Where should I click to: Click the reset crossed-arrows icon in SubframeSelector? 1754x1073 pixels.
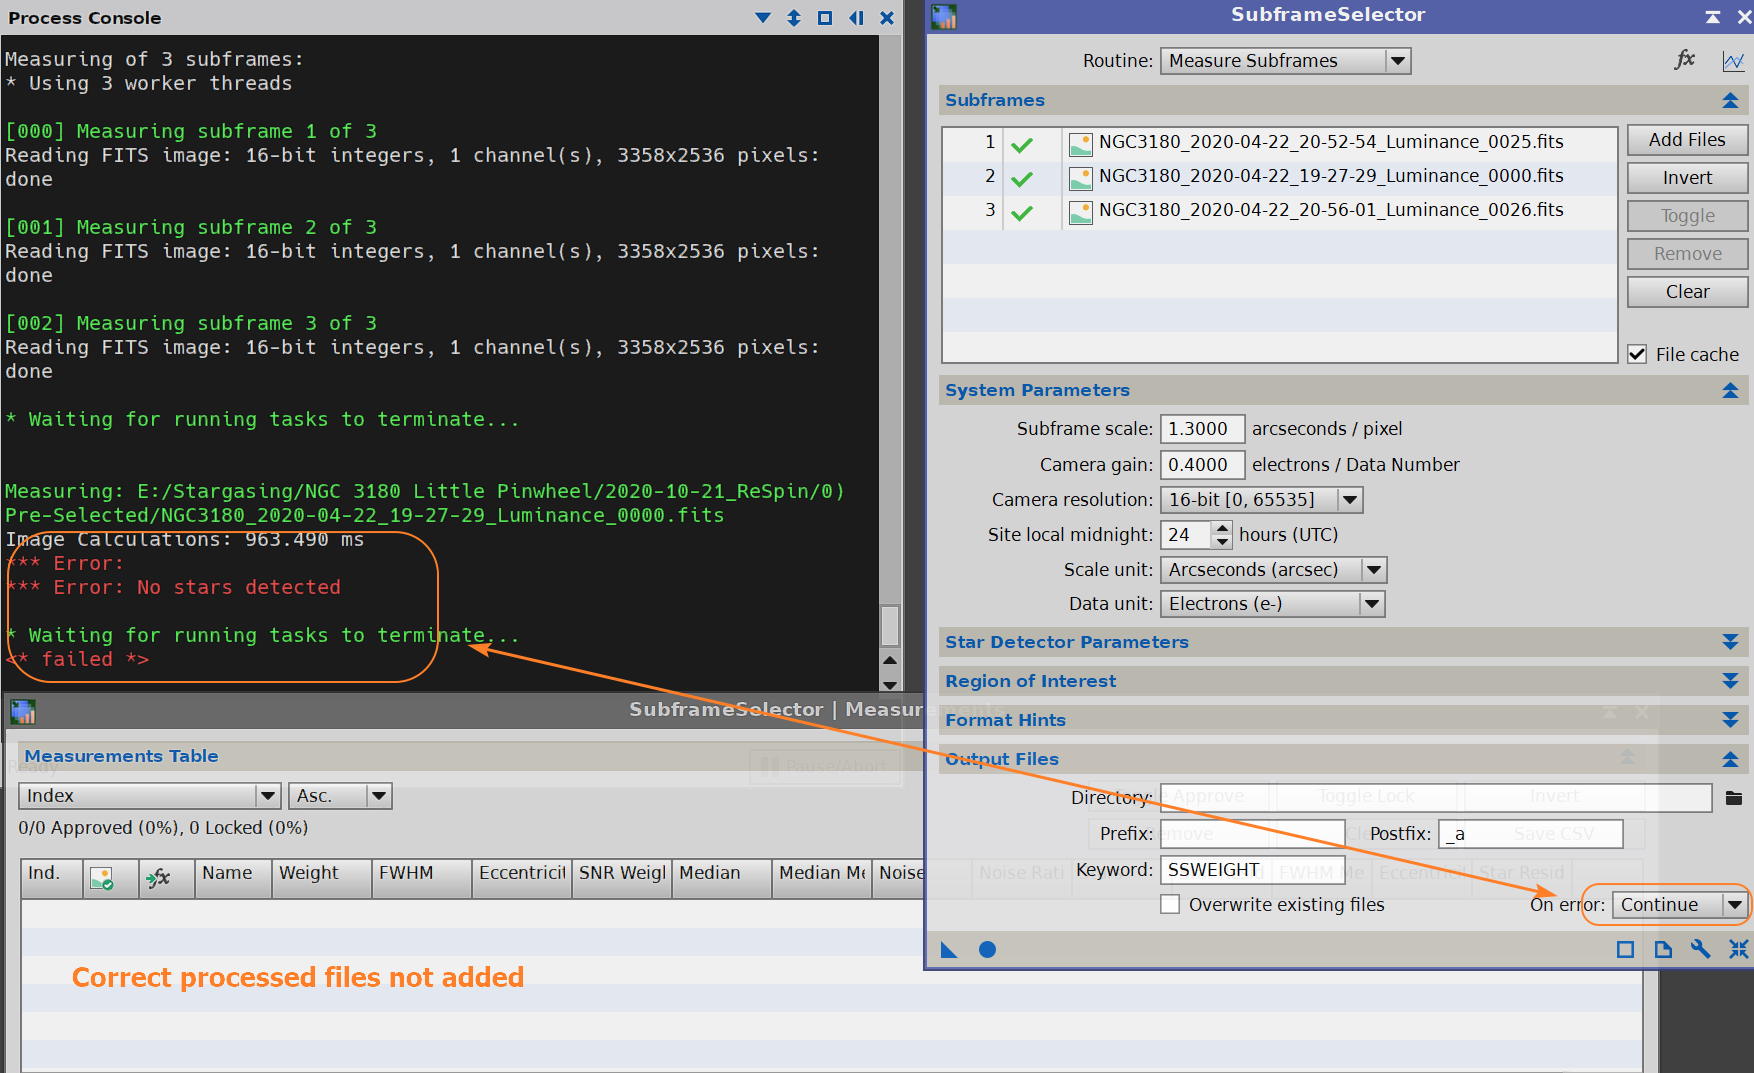[1739, 949]
